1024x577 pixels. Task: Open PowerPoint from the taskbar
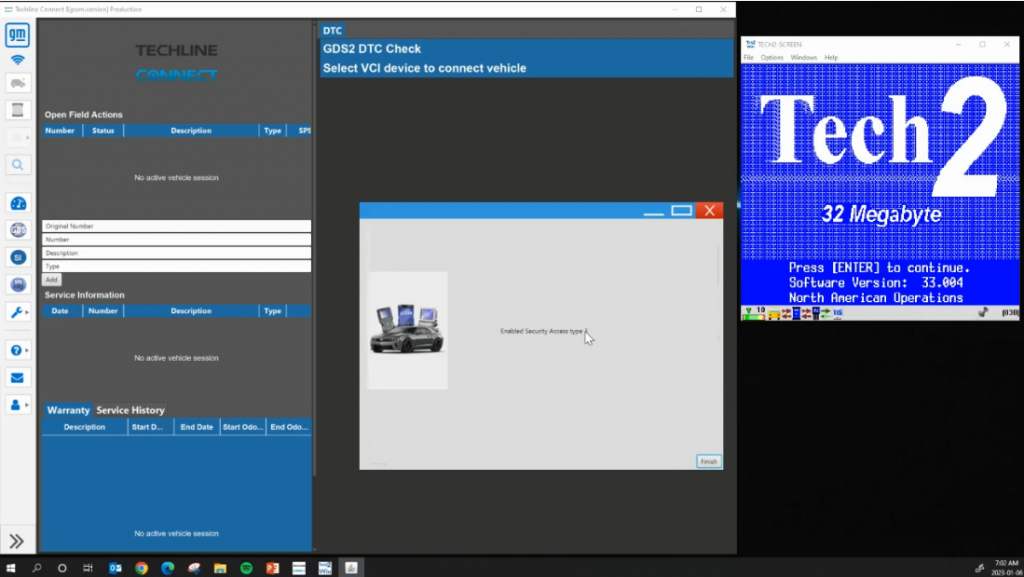[272, 568]
